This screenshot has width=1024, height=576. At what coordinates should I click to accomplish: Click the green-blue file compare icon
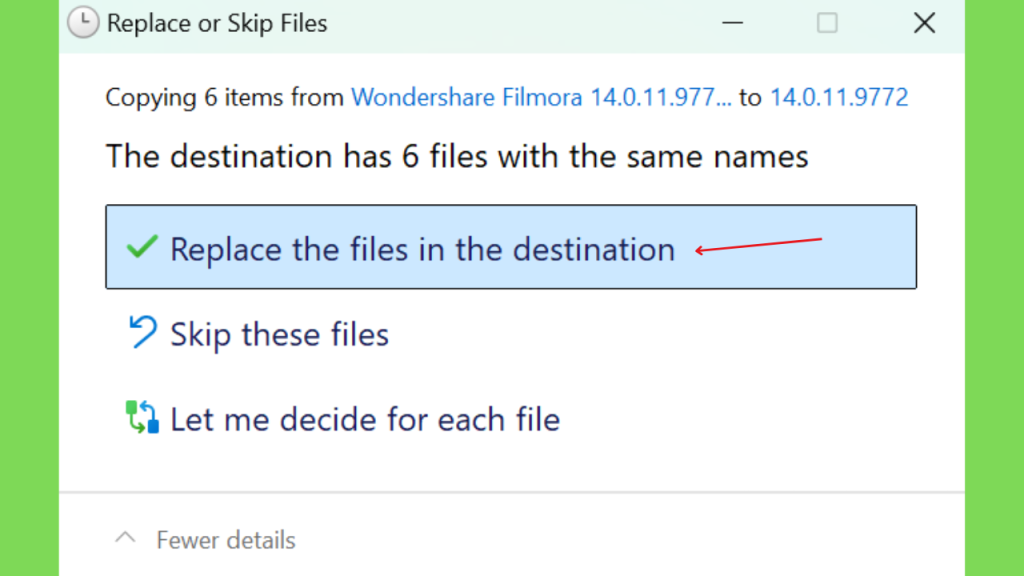pos(142,417)
